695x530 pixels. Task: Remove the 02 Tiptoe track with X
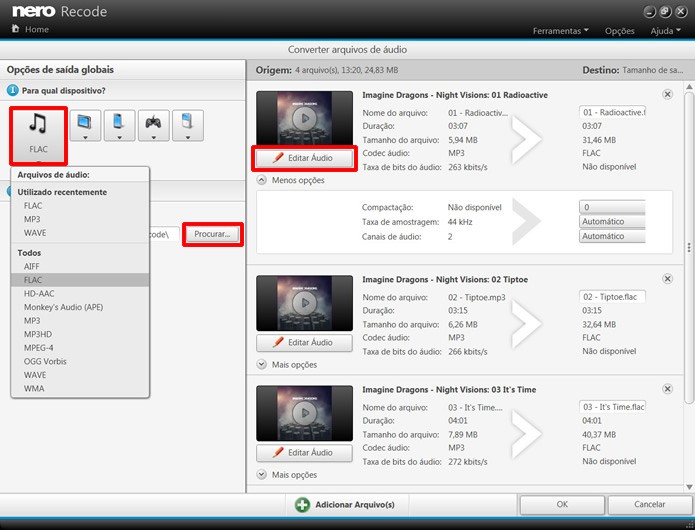(668, 279)
